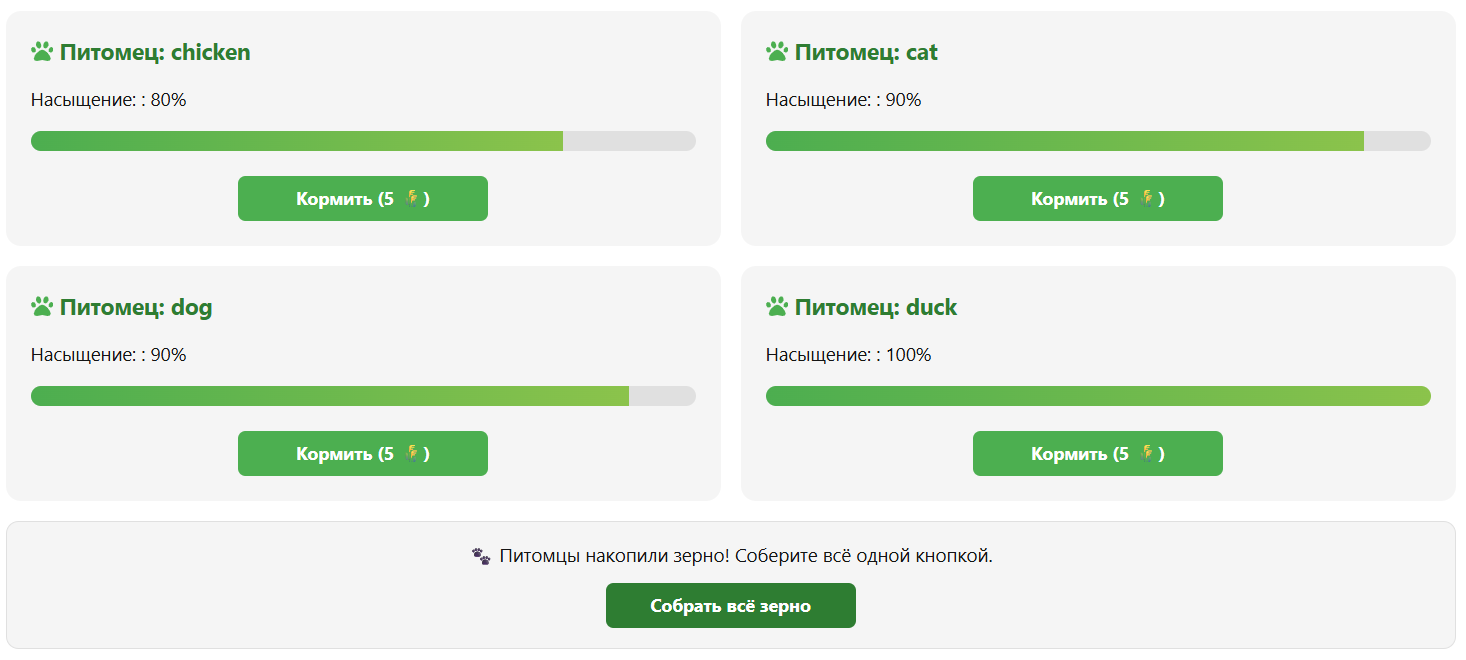Click the duck's full satiety bar
This screenshot has height=660, width=1466.
coord(1098,396)
